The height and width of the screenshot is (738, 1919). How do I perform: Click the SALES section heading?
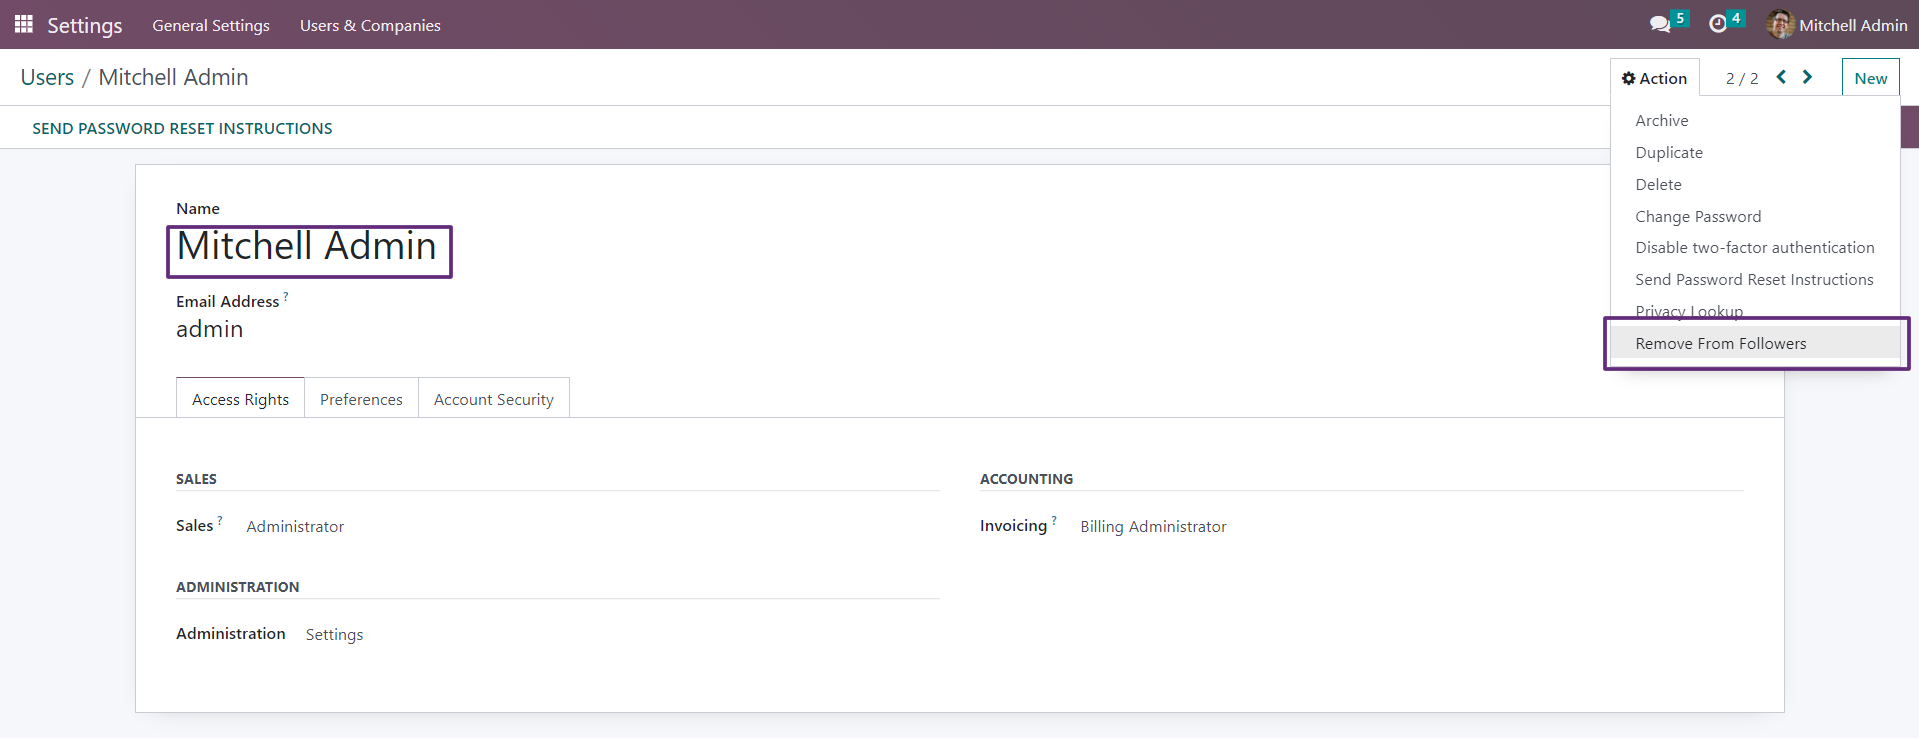coord(196,479)
